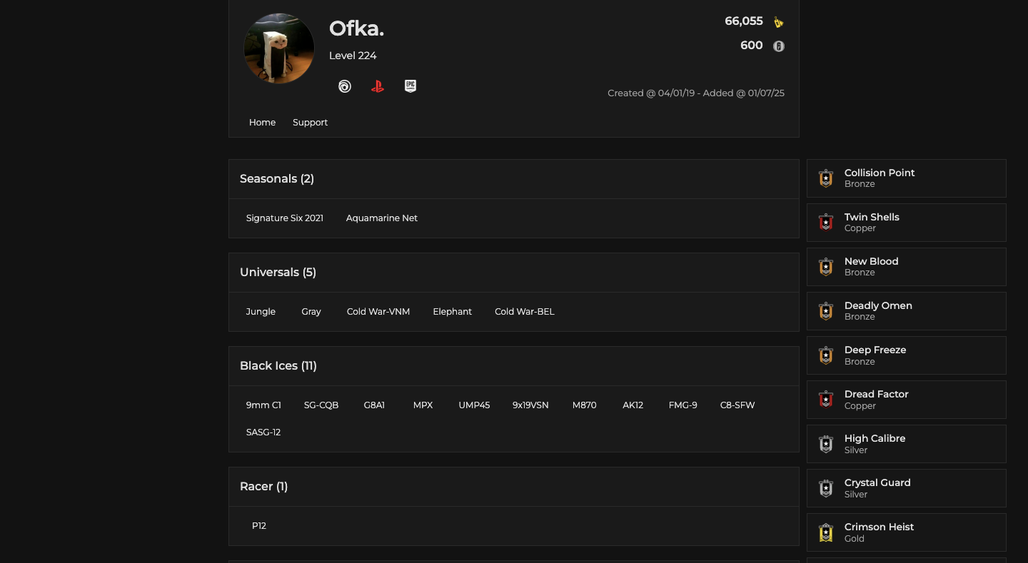
Task: Click the High Calibre silver rank badge
Action: click(826, 444)
